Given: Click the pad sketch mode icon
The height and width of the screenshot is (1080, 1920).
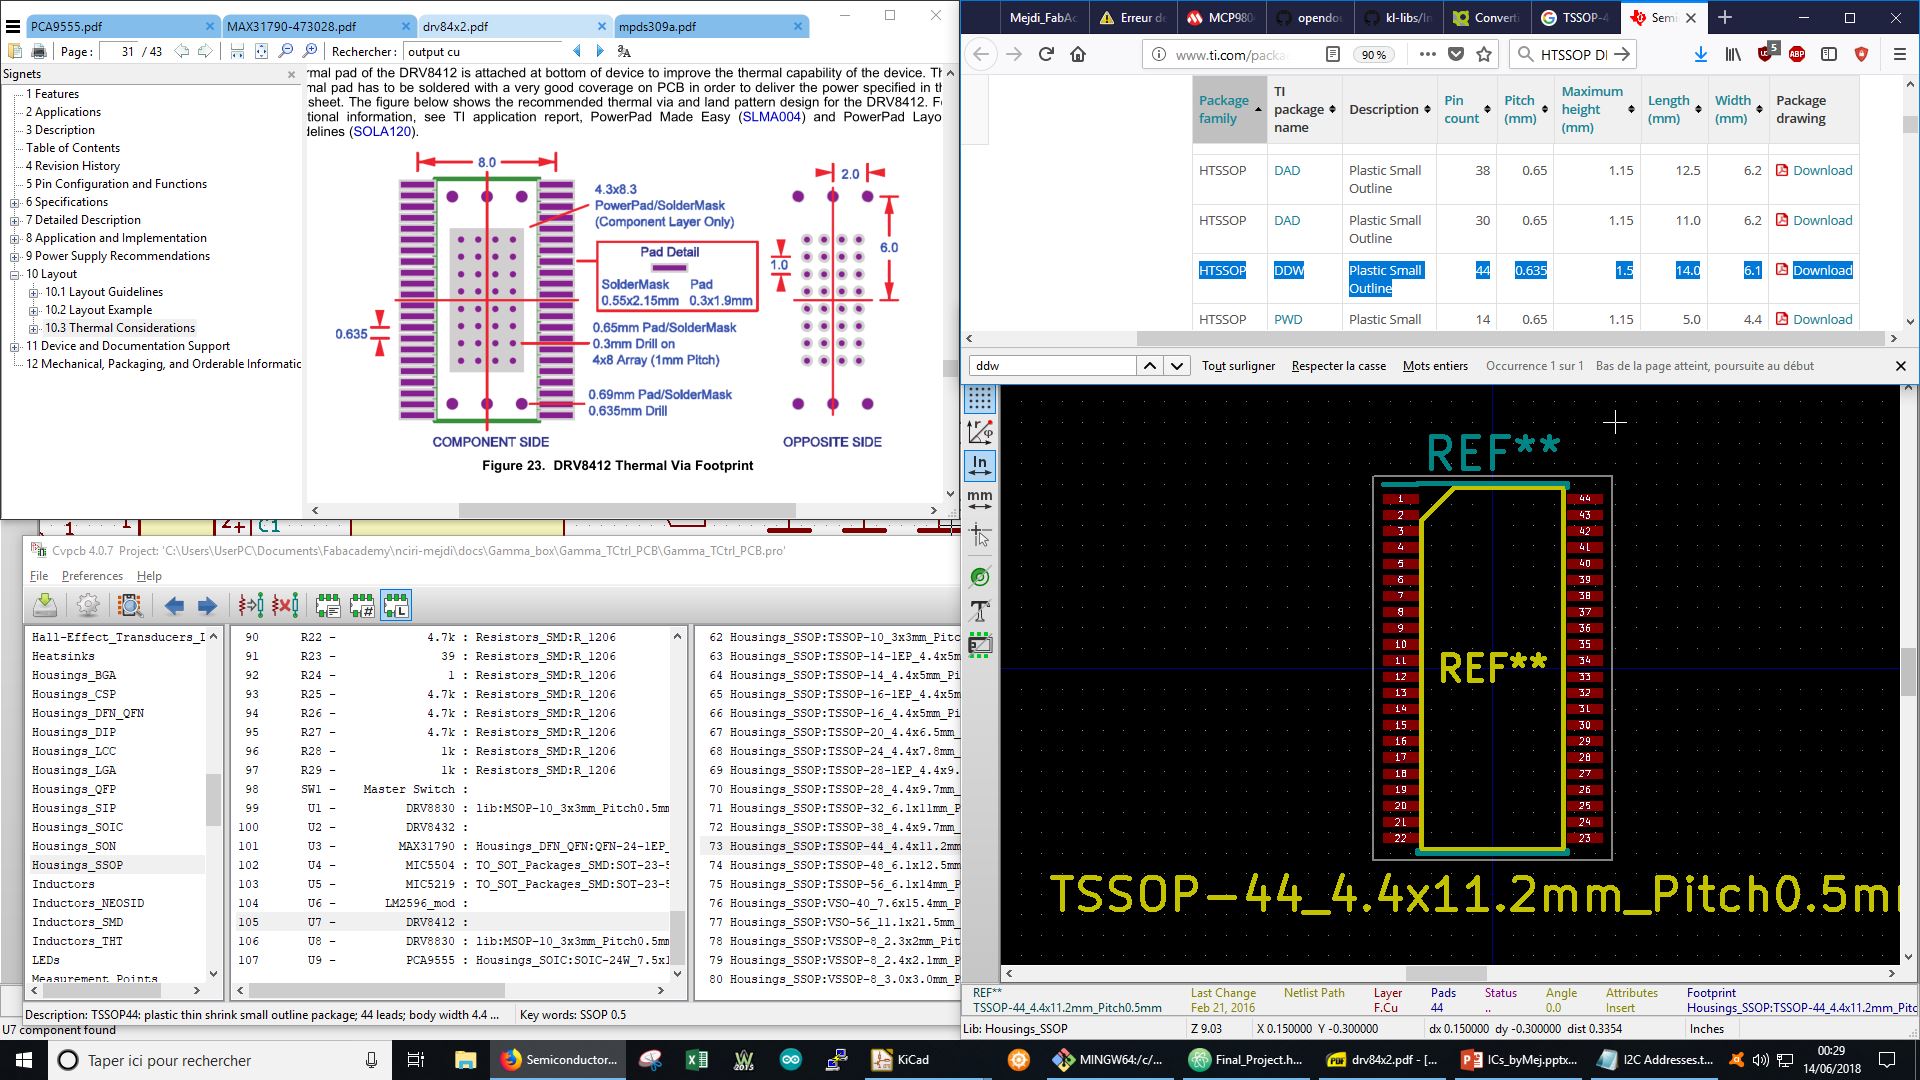Looking at the screenshot, I should [980, 577].
